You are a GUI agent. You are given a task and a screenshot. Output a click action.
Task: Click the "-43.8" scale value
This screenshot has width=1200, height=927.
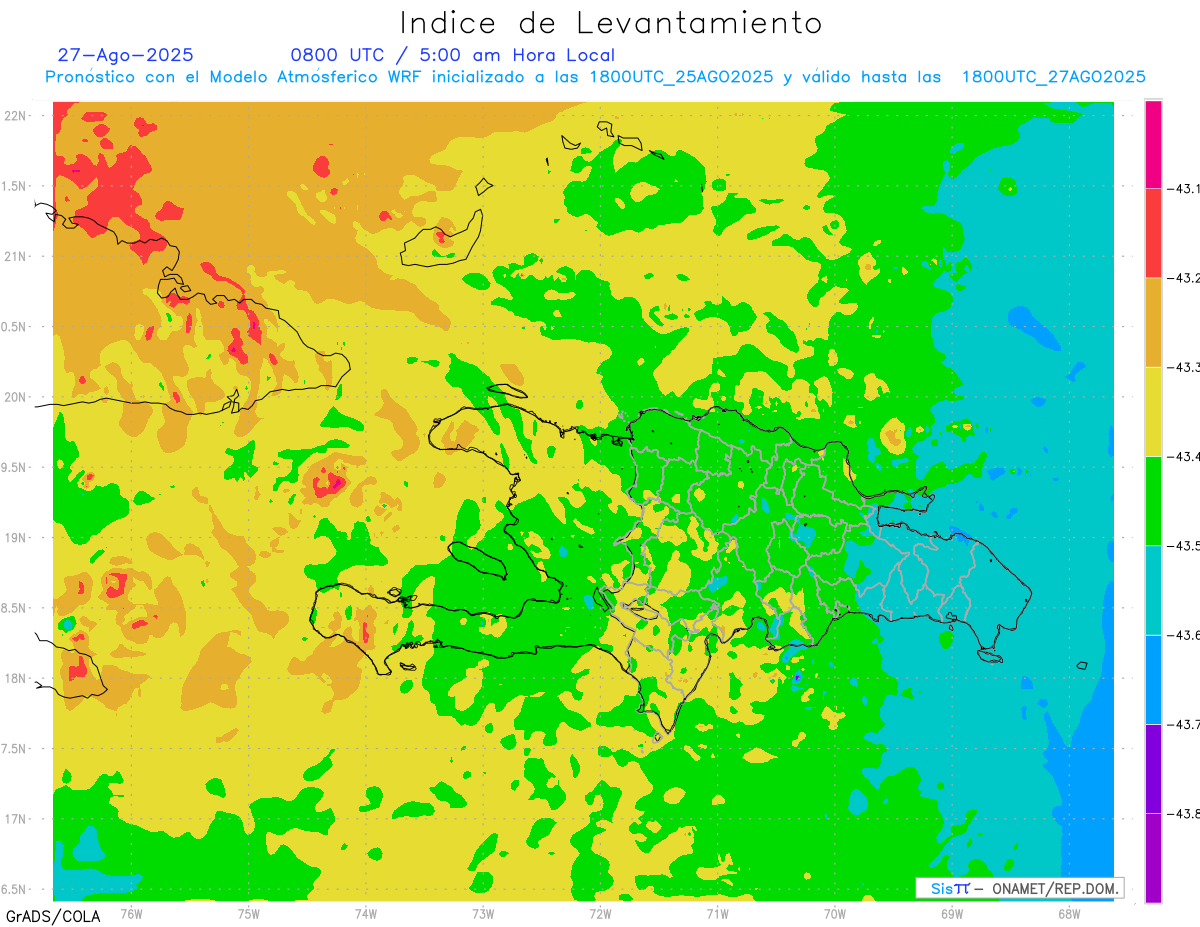pos(1184,813)
